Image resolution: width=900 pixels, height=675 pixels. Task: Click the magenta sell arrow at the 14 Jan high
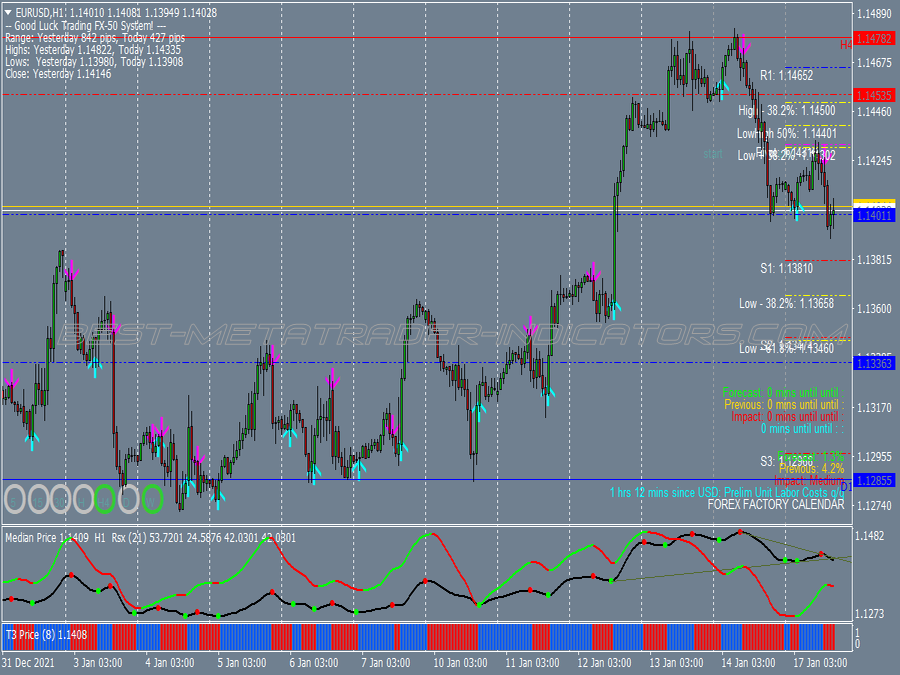(744, 44)
